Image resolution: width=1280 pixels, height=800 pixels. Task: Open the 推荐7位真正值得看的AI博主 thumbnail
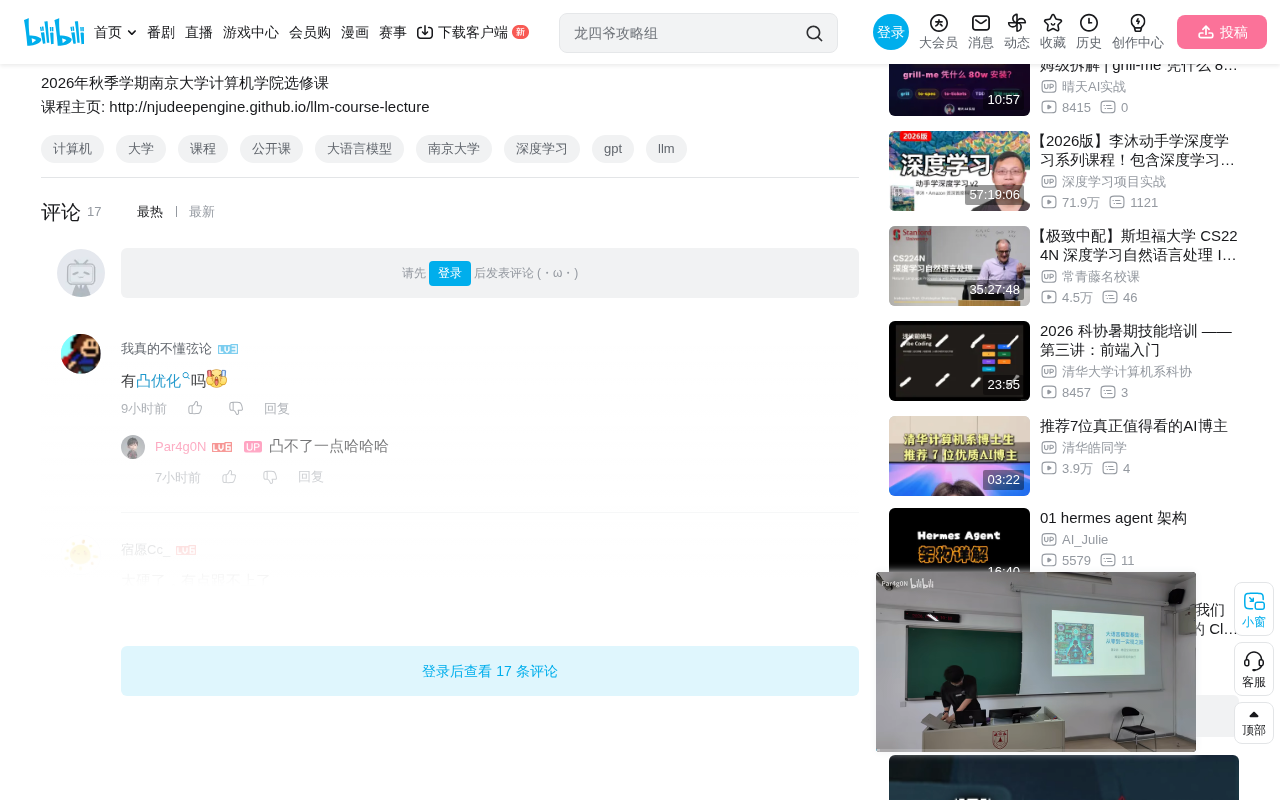(959, 456)
